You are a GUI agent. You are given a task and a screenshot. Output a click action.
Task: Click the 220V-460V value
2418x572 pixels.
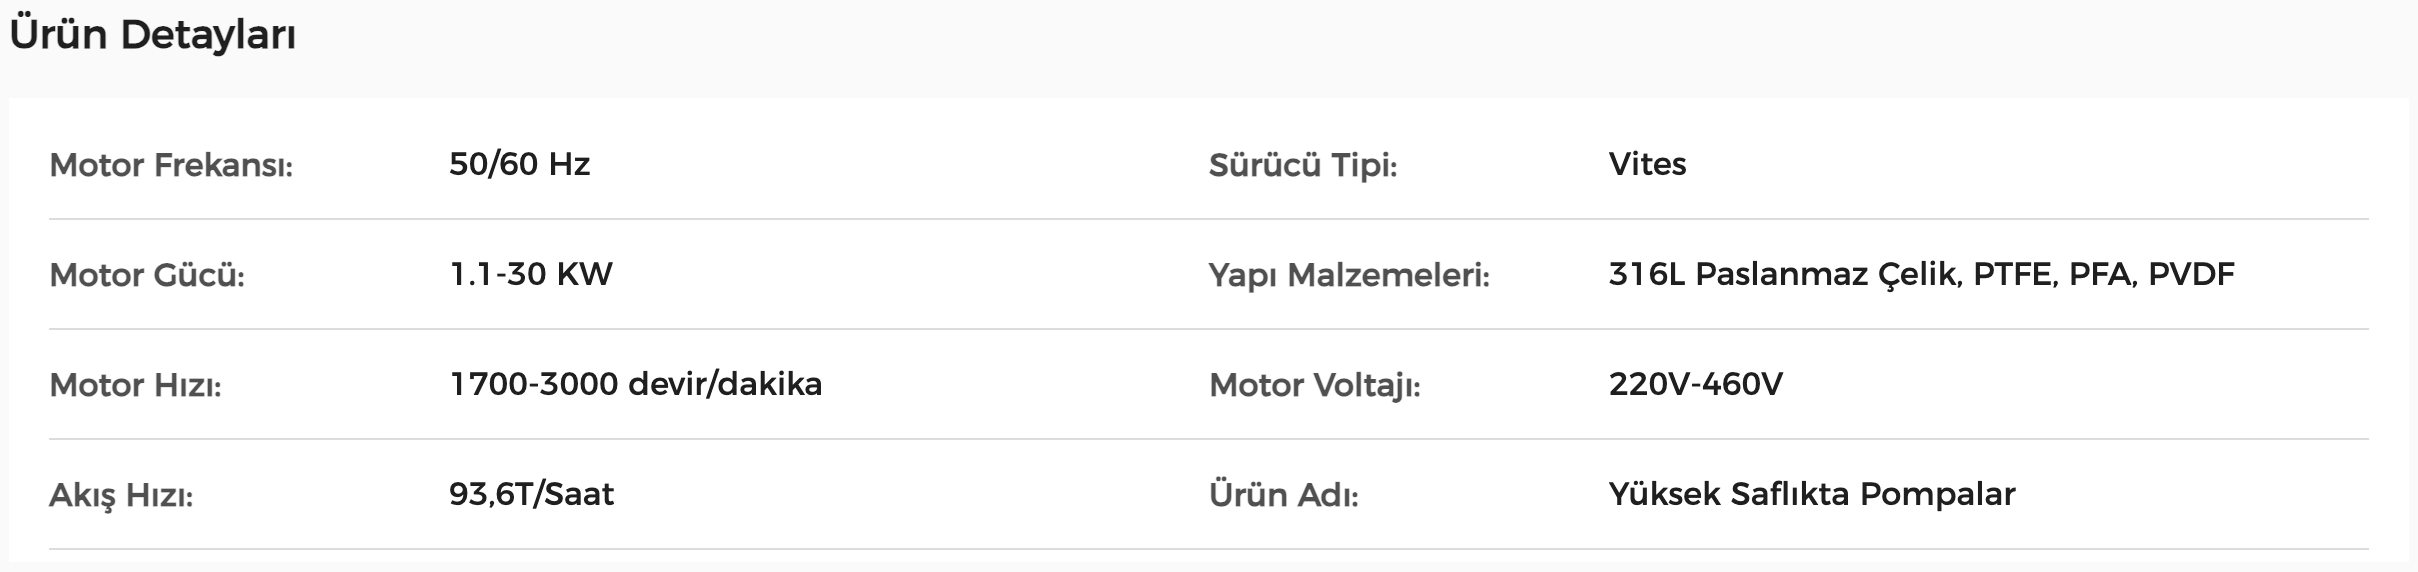(1696, 384)
